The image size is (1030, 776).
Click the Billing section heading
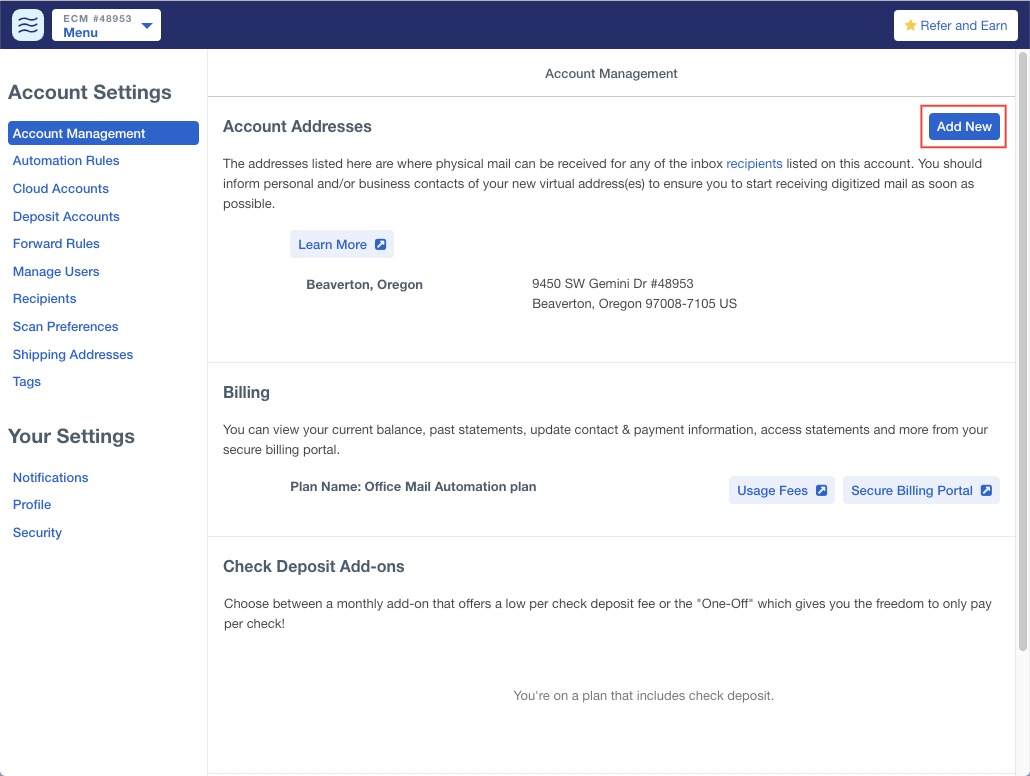(246, 392)
